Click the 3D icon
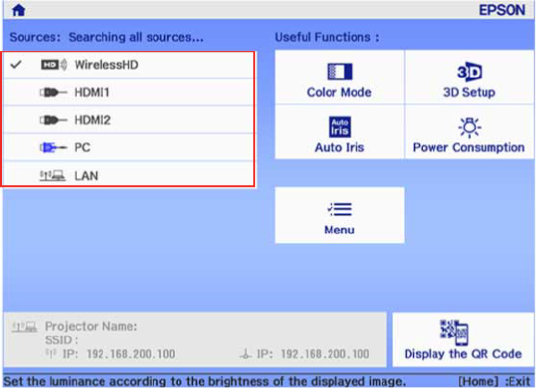 (x=469, y=71)
